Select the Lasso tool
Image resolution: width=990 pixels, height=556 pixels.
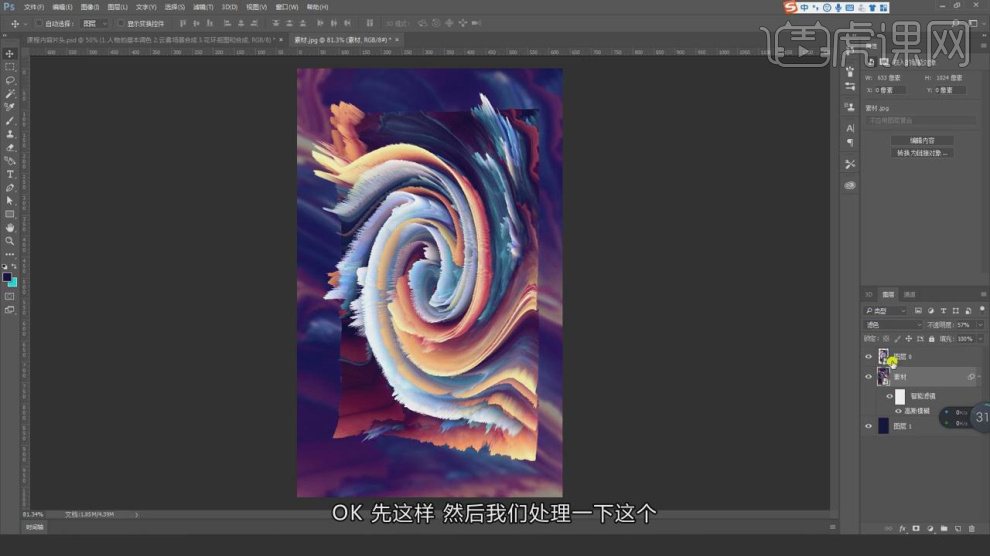point(9,81)
